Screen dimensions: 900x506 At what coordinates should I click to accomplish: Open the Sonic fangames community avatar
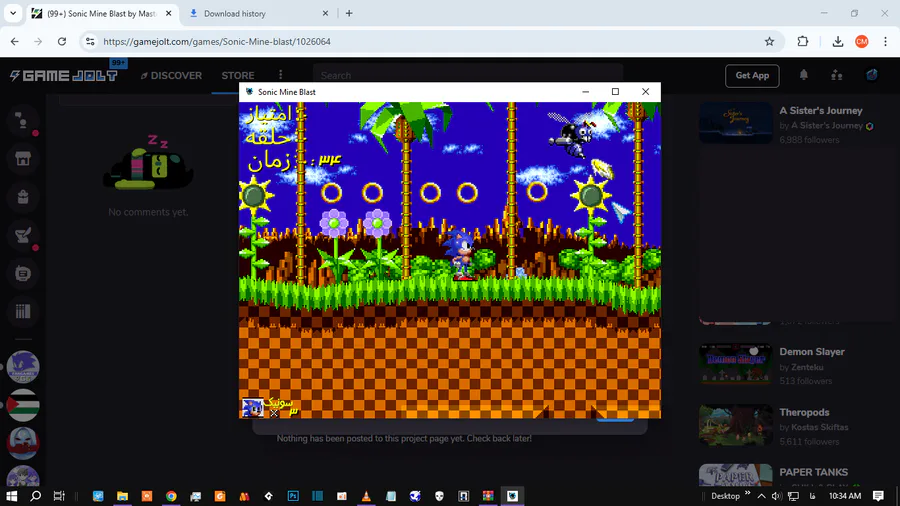click(x=23, y=367)
